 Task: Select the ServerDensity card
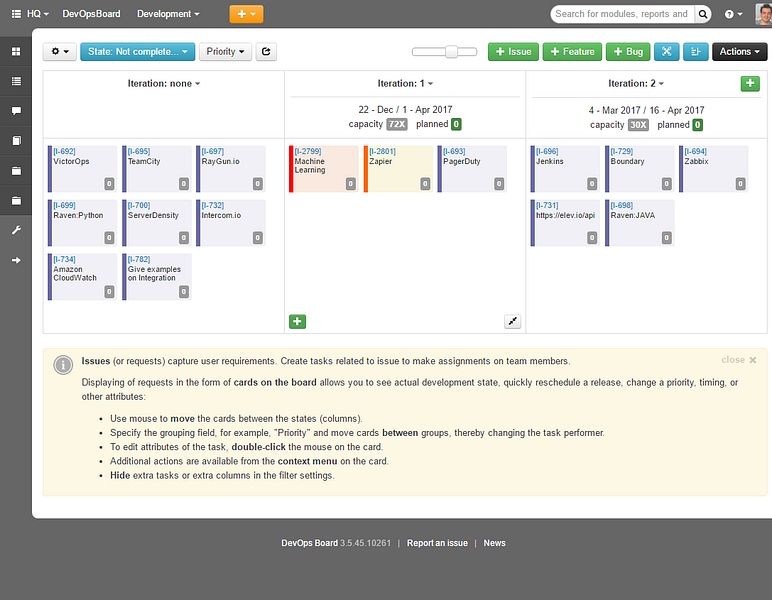click(157, 223)
